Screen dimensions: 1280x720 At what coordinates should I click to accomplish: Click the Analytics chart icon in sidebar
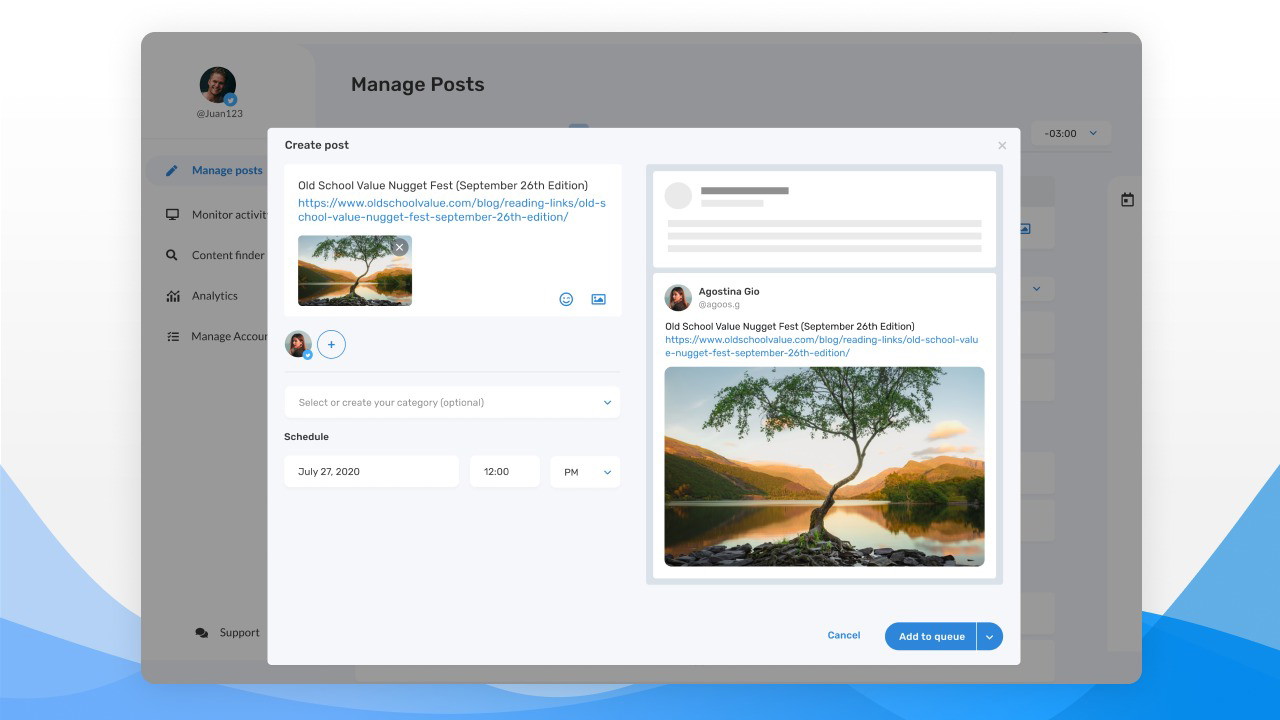(172, 296)
